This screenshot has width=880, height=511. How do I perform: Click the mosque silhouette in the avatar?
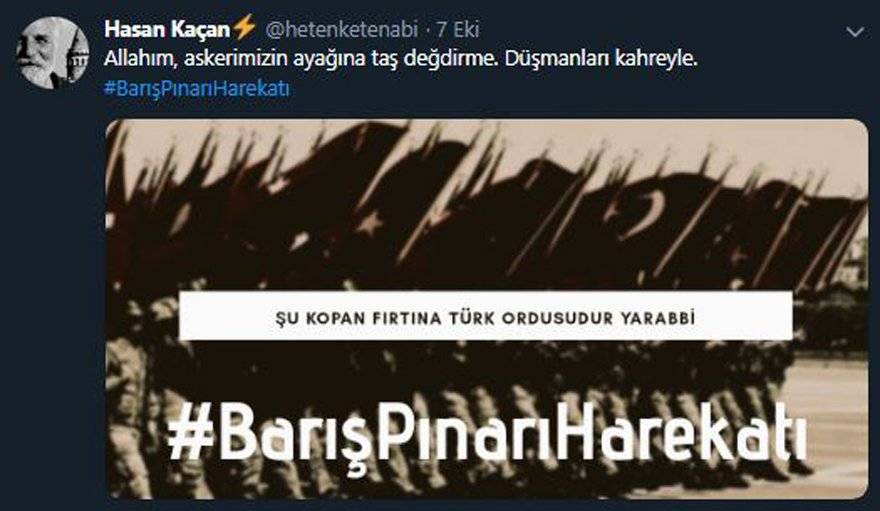coord(77,58)
